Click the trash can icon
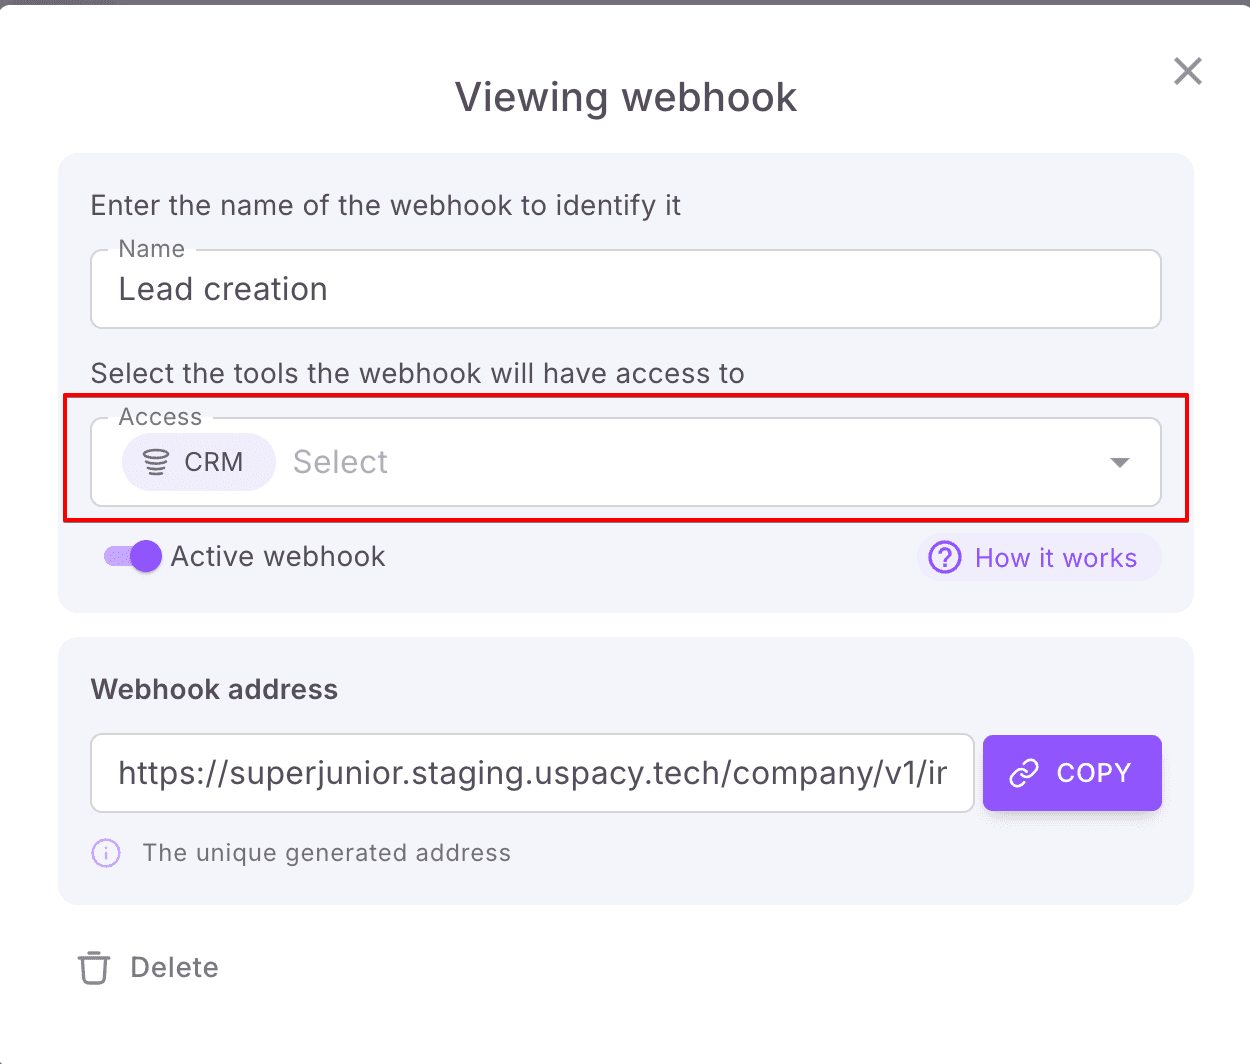The width and height of the screenshot is (1250, 1064). pyautogui.click(x=94, y=967)
